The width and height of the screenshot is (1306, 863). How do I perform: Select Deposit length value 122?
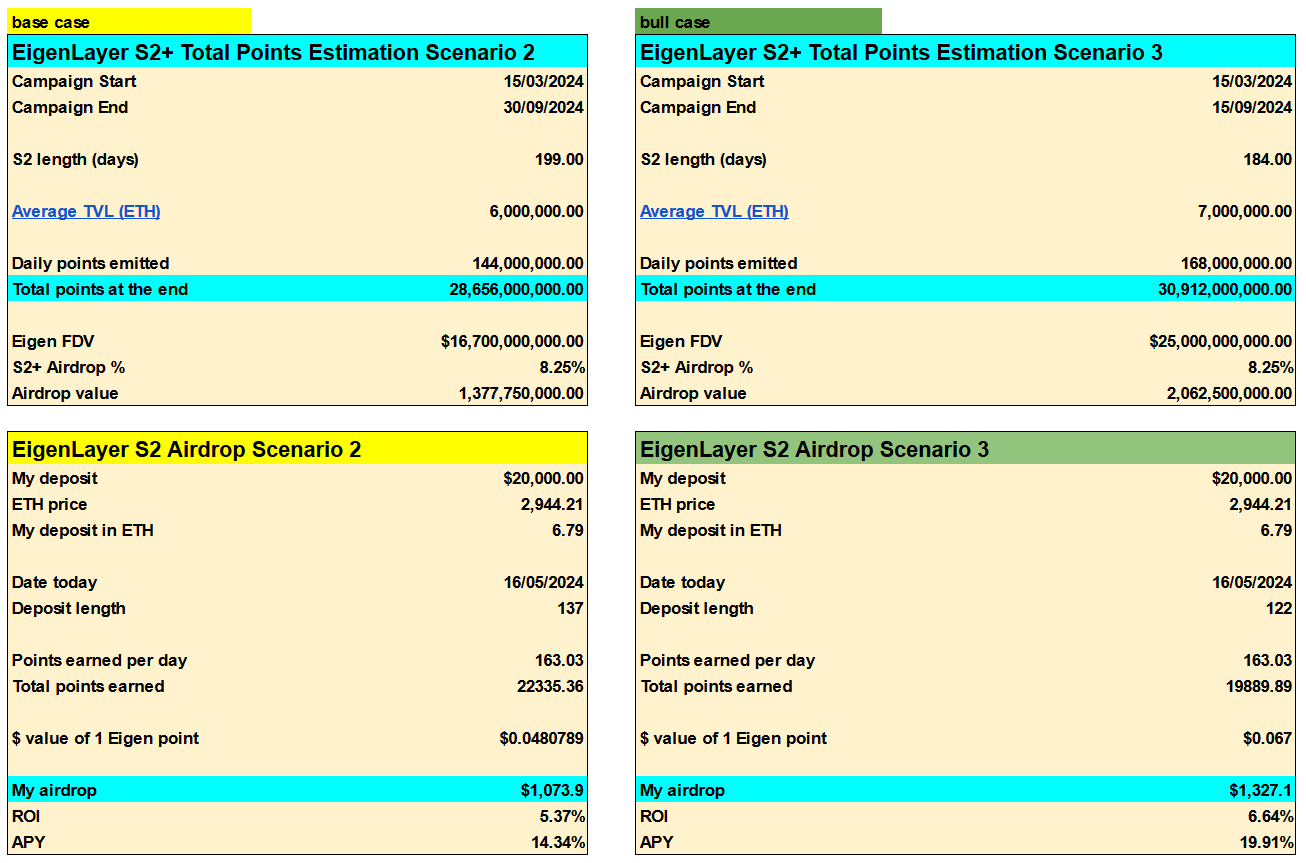[1279, 608]
